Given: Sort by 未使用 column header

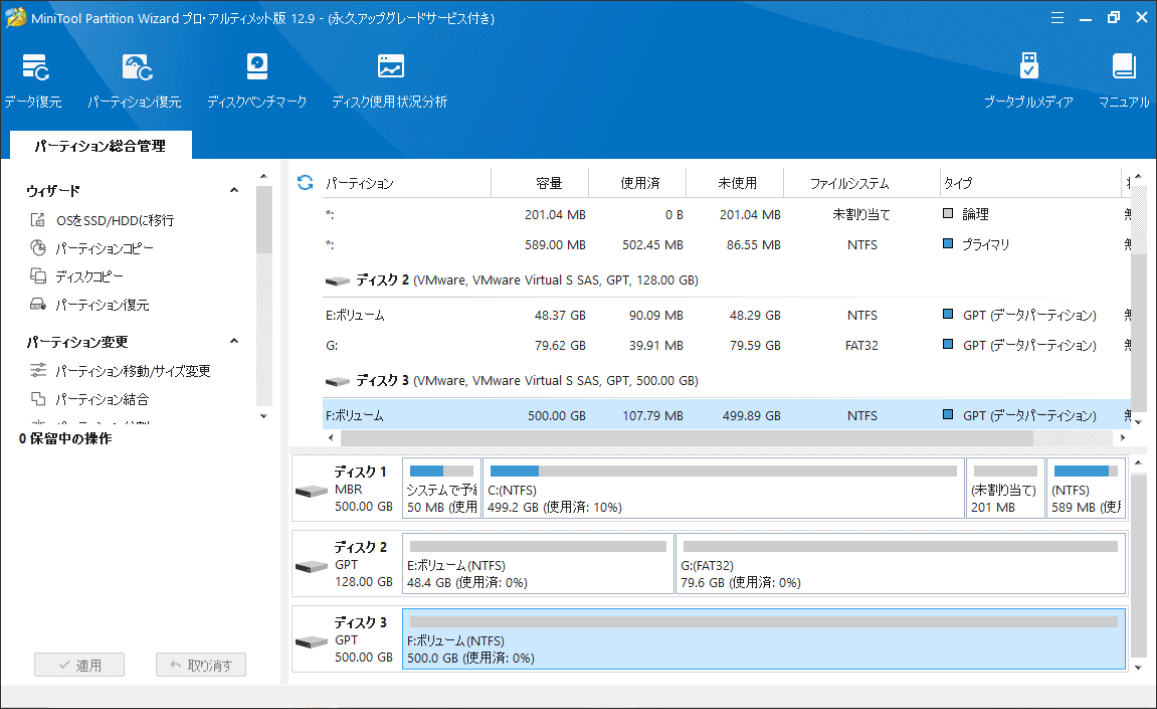Looking at the screenshot, I should (735, 183).
